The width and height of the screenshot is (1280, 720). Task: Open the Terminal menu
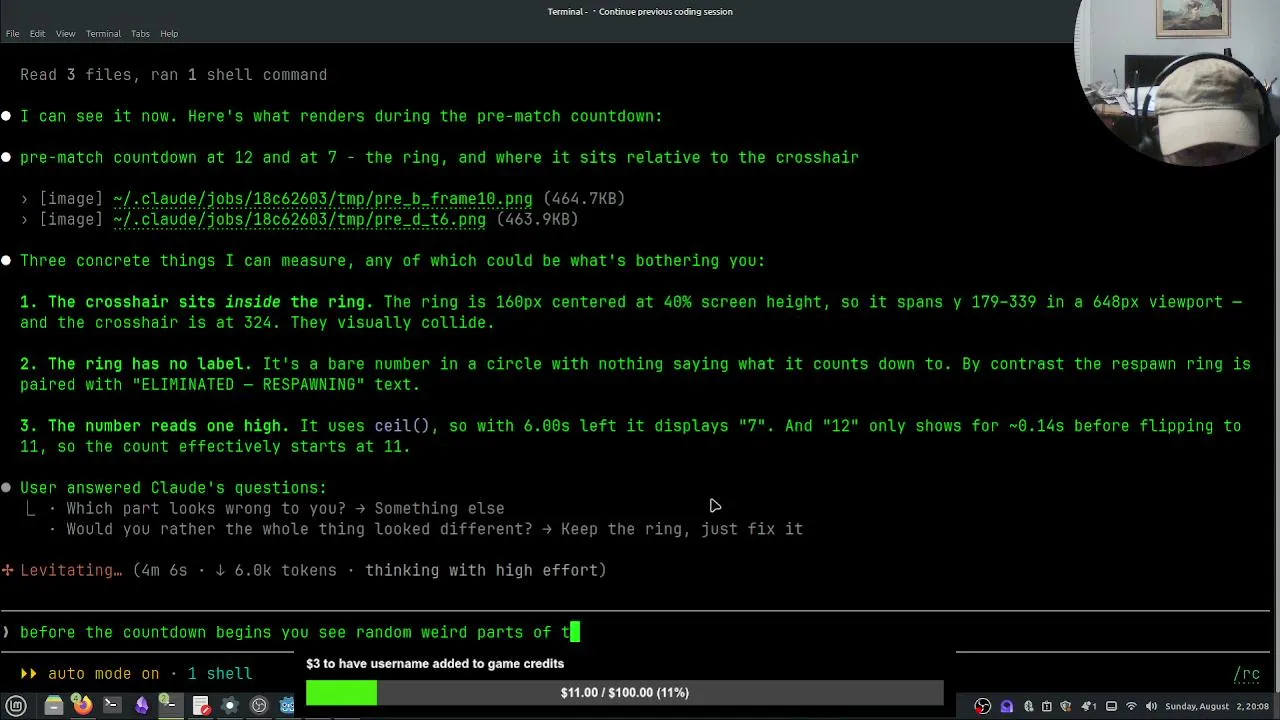(x=103, y=34)
